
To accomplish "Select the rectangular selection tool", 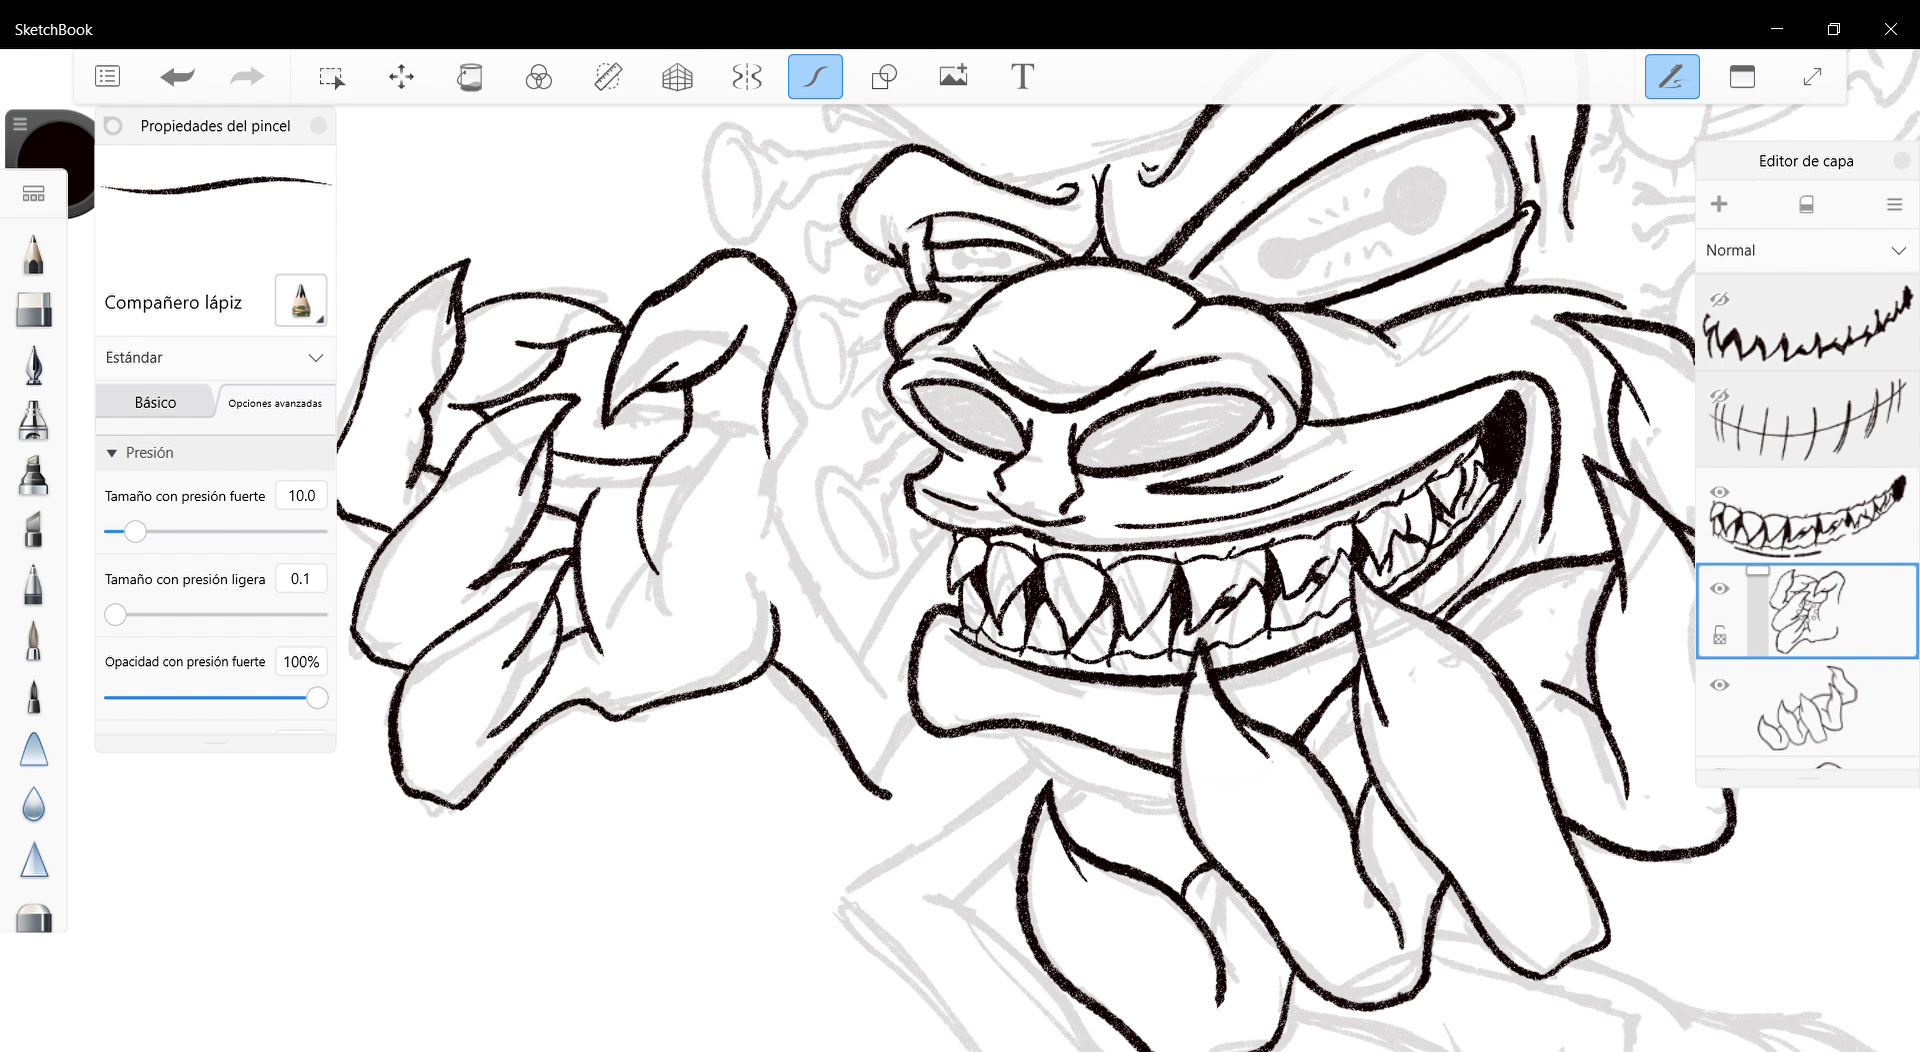I will point(331,77).
